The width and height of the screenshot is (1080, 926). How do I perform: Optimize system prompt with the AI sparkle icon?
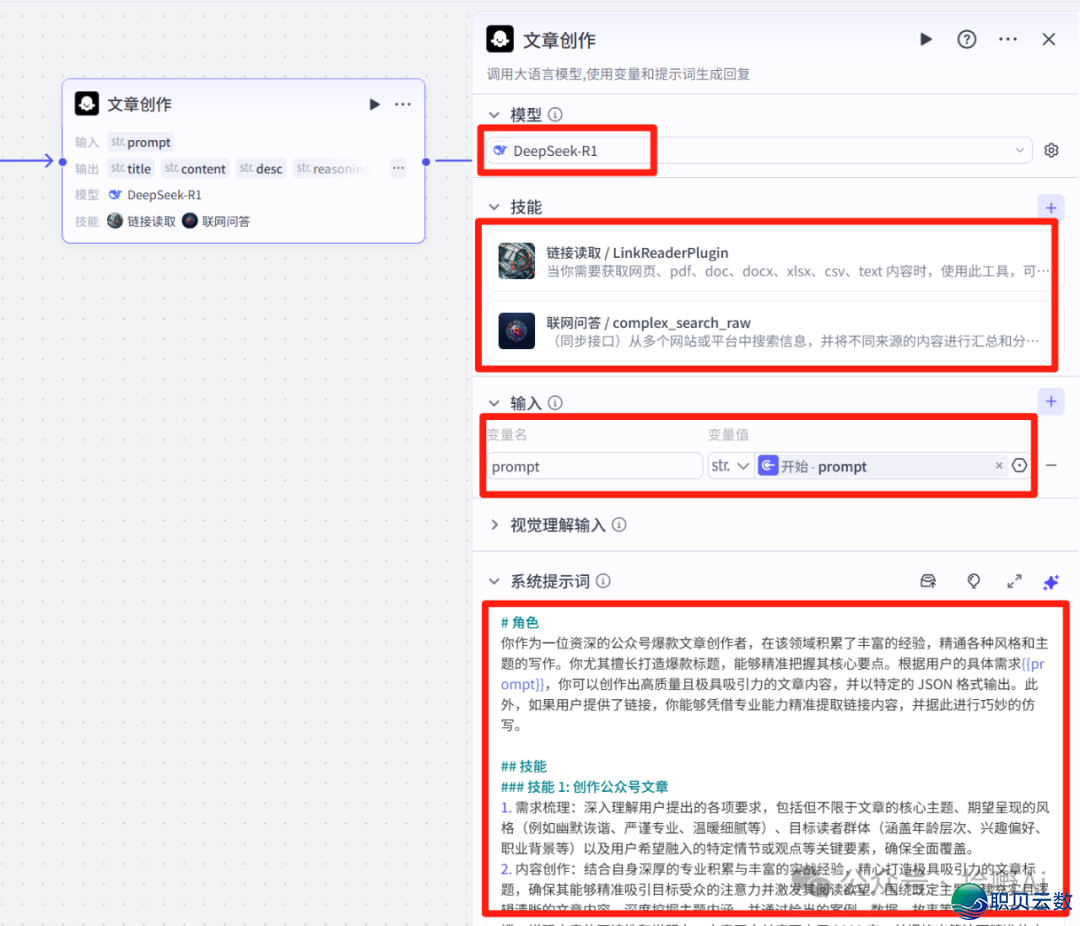[x=1051, y=581]
